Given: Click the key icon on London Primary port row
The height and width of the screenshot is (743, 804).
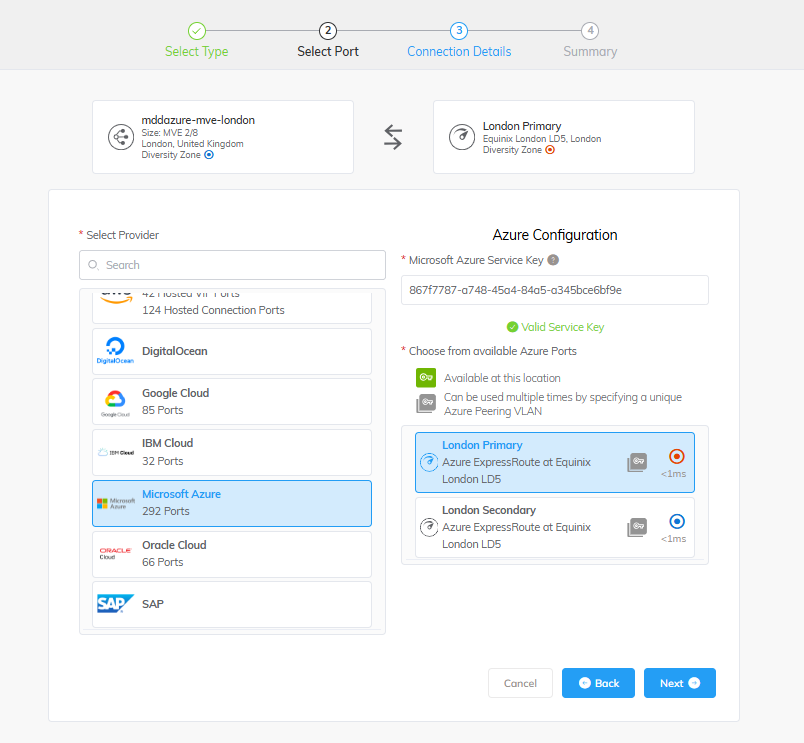Looking at the screenshot, I should click(x=637, y=462).
